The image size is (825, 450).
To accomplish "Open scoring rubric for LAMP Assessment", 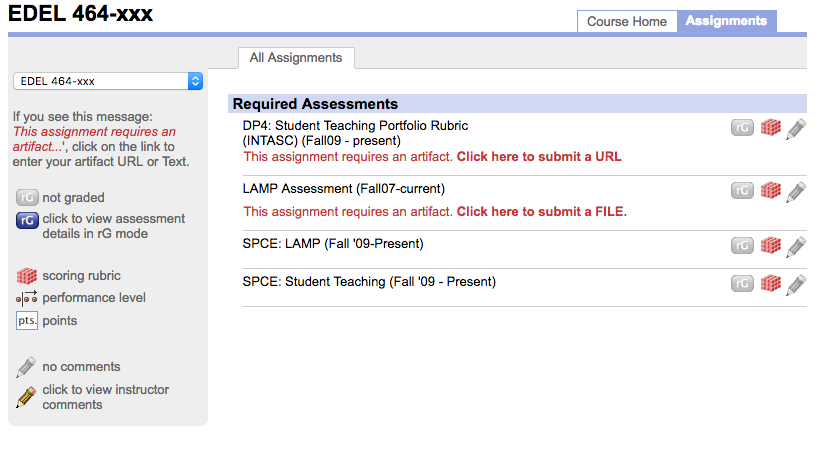I will [769, 190].
